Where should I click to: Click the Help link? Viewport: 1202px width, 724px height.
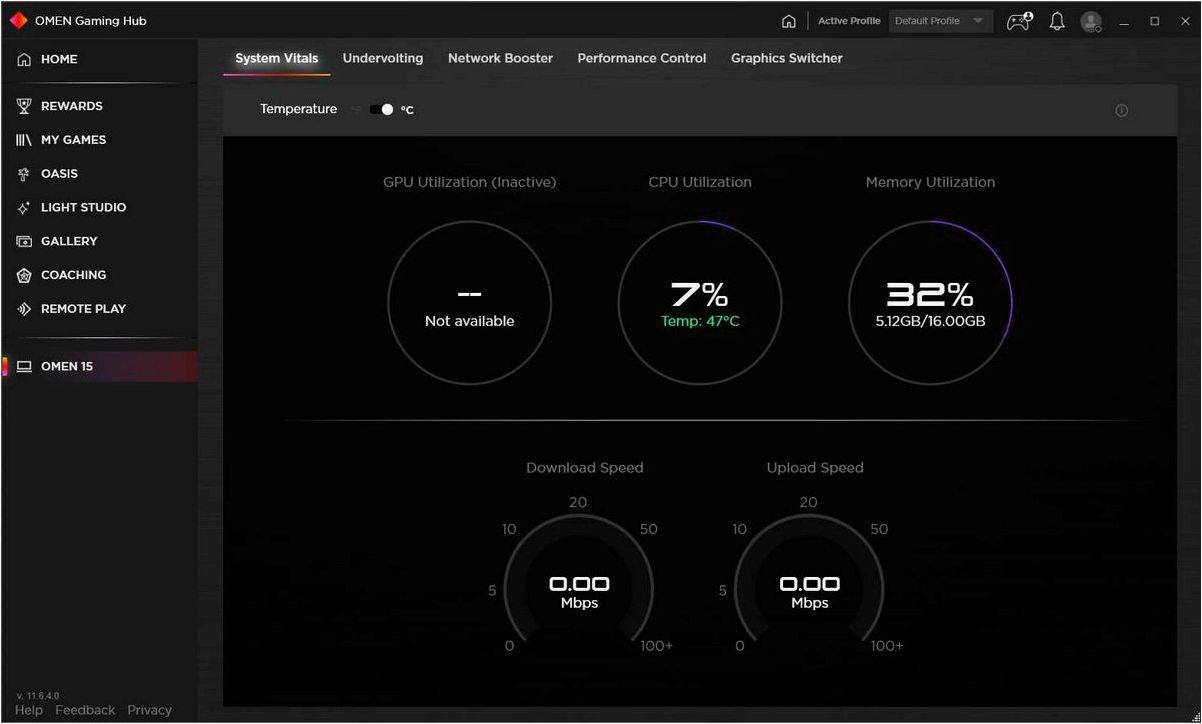pos(29,710)
